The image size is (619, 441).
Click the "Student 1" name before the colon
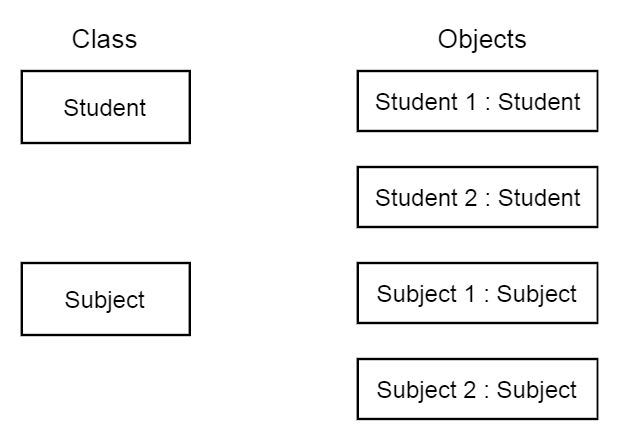pyautogui.click(x=419, y=102)
